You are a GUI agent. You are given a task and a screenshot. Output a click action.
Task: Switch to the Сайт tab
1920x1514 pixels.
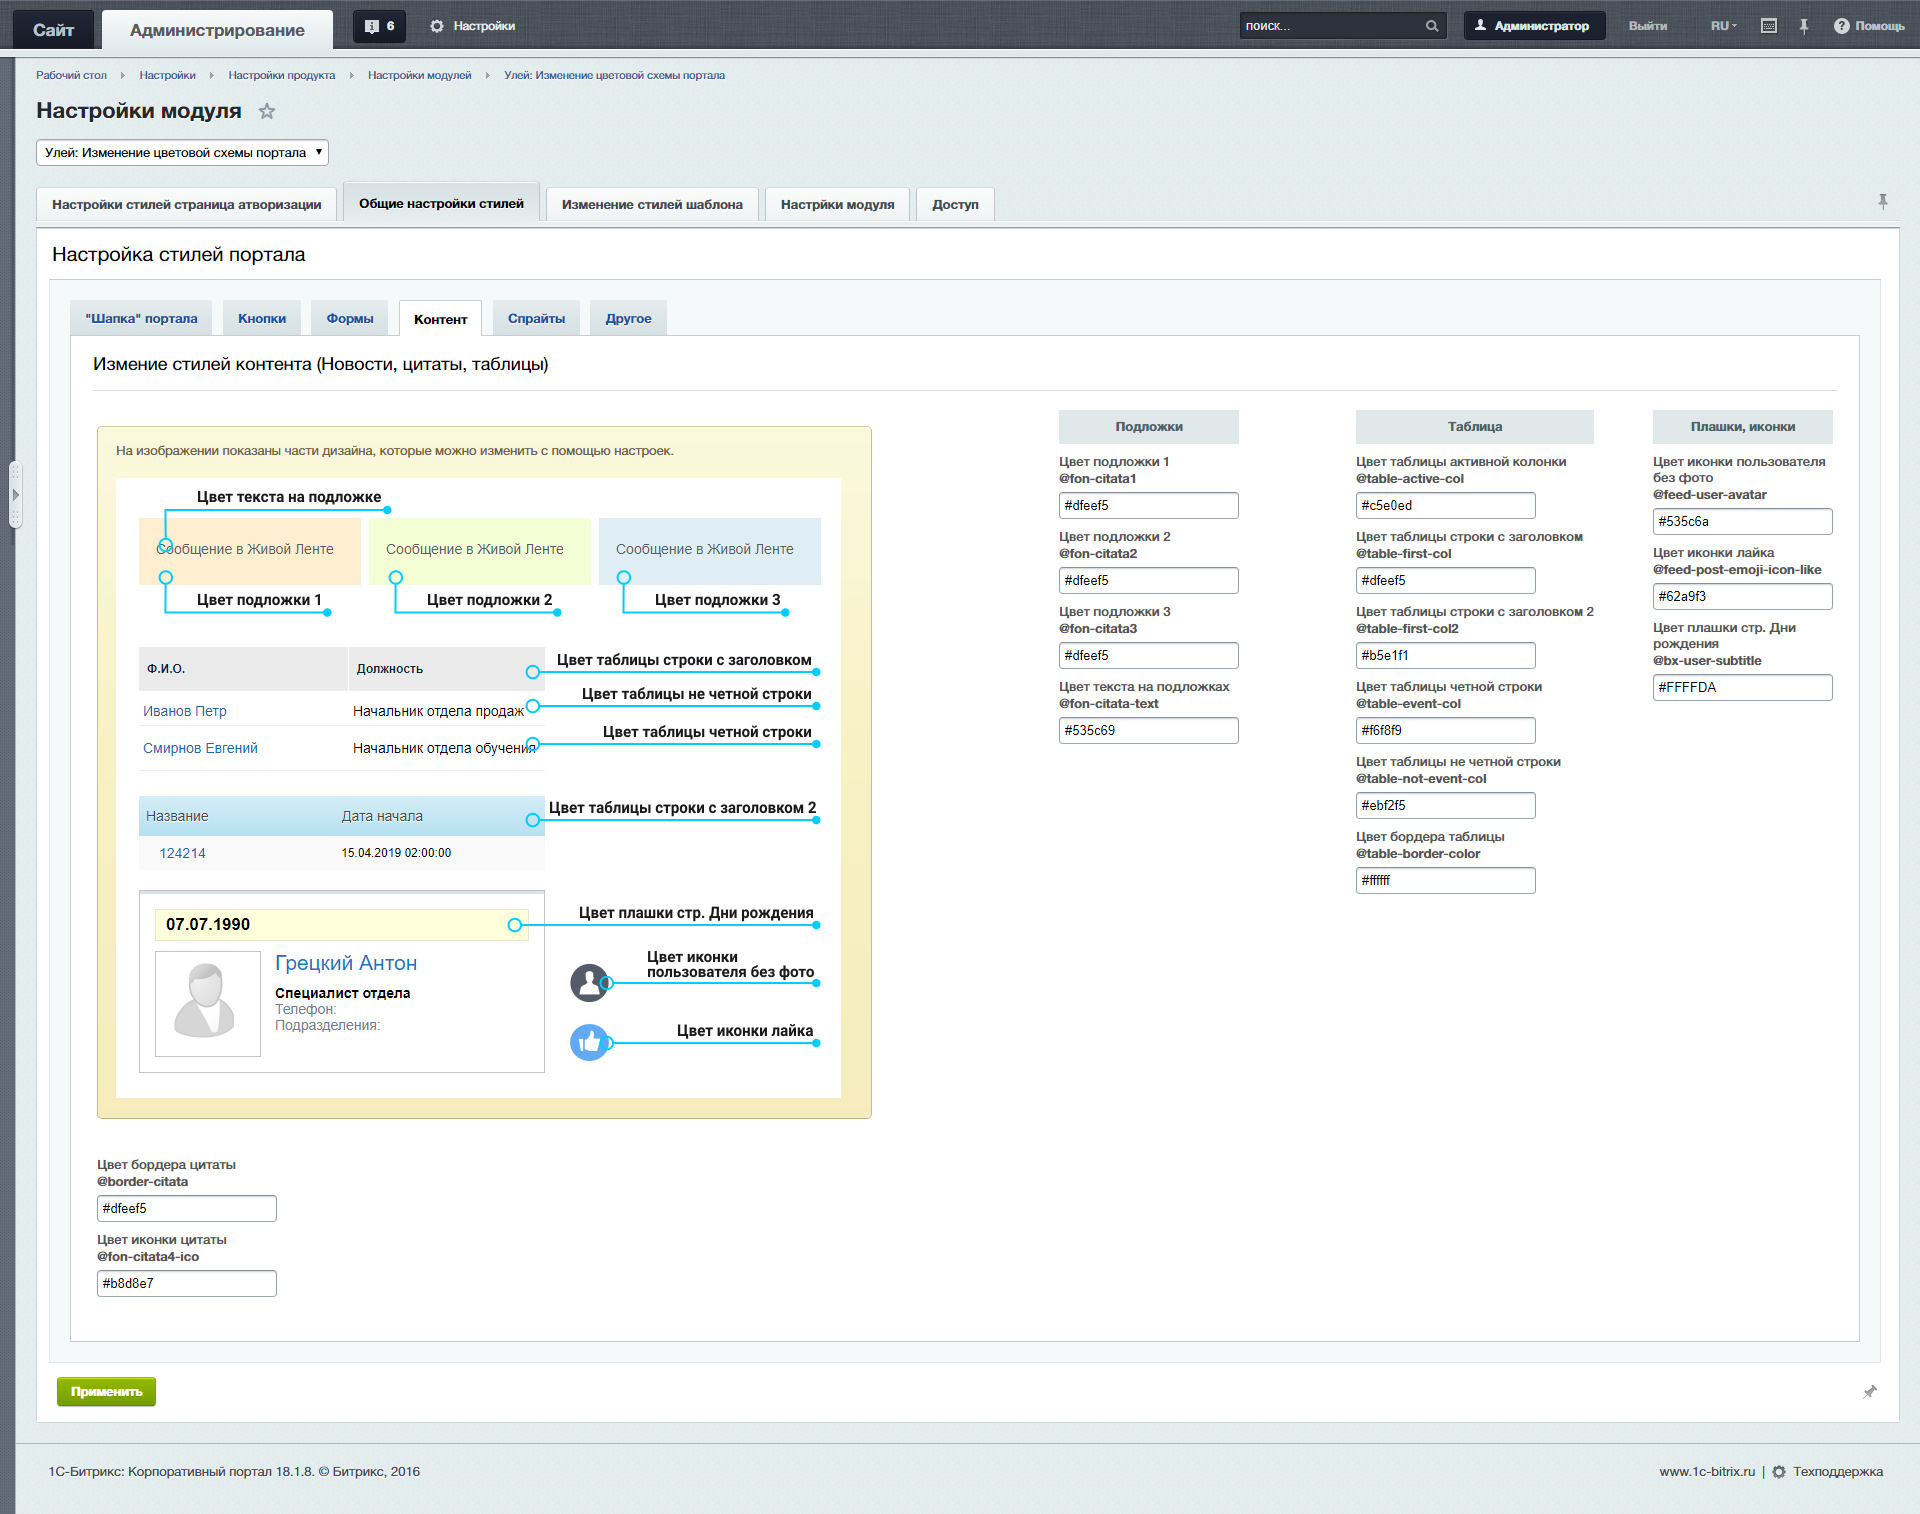click(x=53, y=30)
